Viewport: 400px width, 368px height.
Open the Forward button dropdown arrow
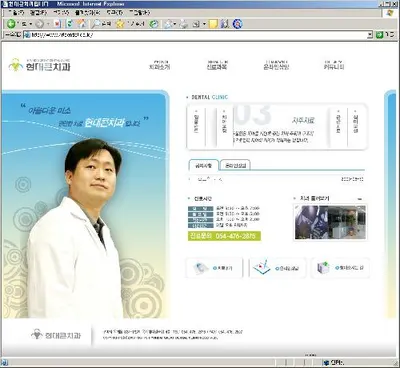pyautogui.click(x=48, y=24)
